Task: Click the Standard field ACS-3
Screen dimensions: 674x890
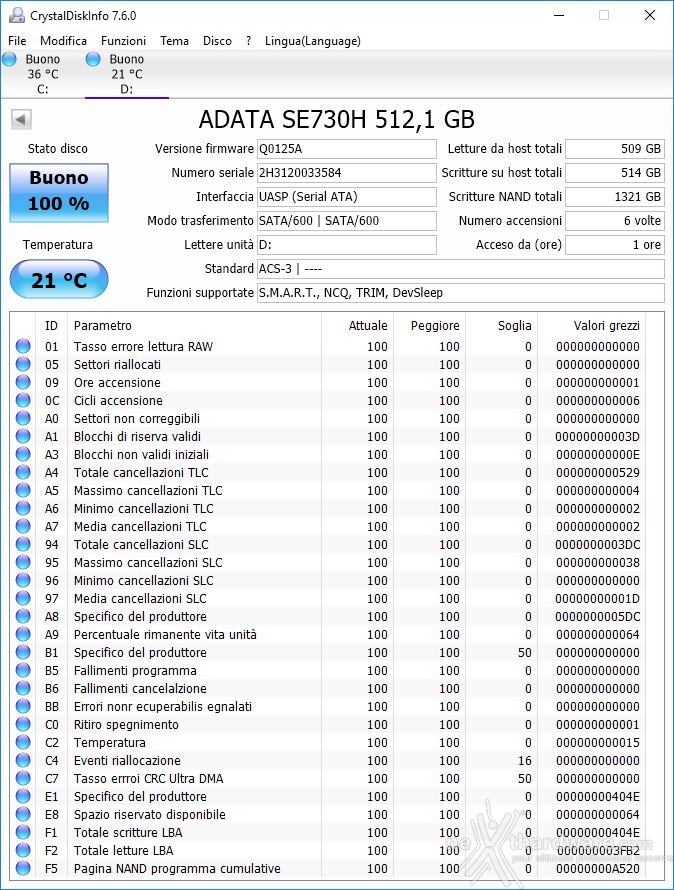Action: click(x=461, y=269)
